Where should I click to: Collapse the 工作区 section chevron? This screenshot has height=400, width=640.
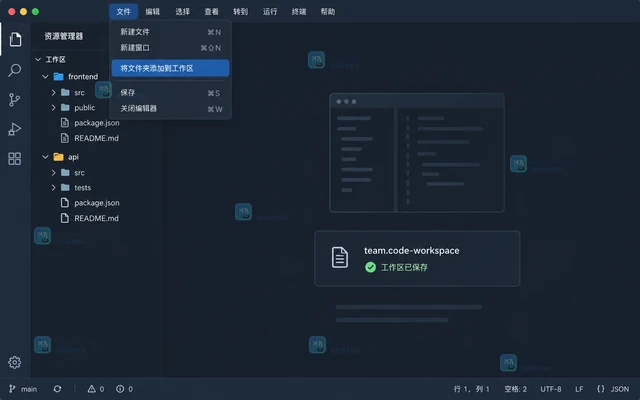[x=38, y=60]
